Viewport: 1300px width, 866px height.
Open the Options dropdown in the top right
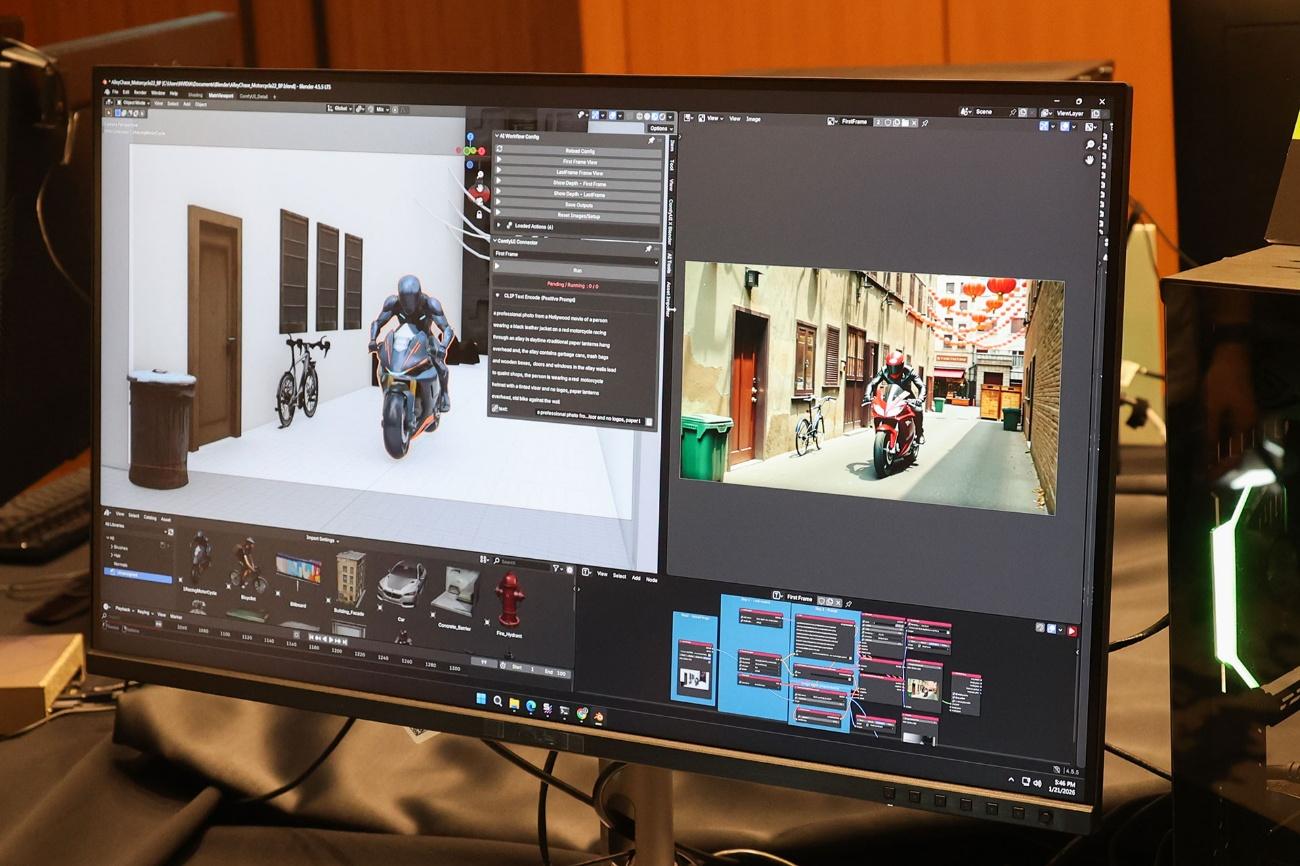click(658, 129)
